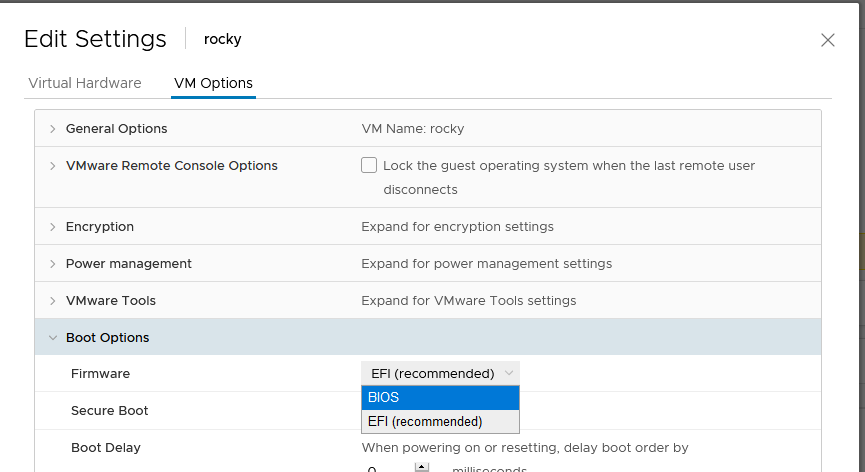Expand VMware Tools chevron
This screenshot has width=865, height=472.
pos(52,301)
